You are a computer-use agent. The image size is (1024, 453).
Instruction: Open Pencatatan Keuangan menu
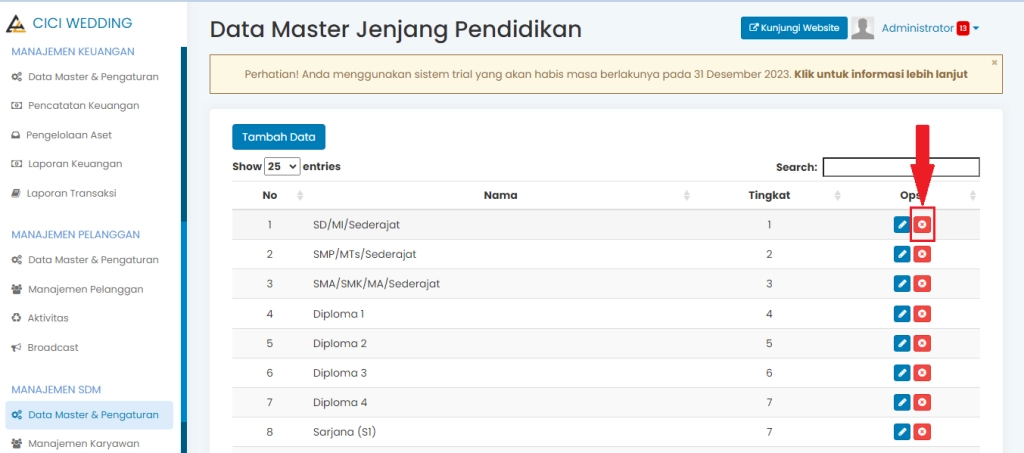click(76, 105)
